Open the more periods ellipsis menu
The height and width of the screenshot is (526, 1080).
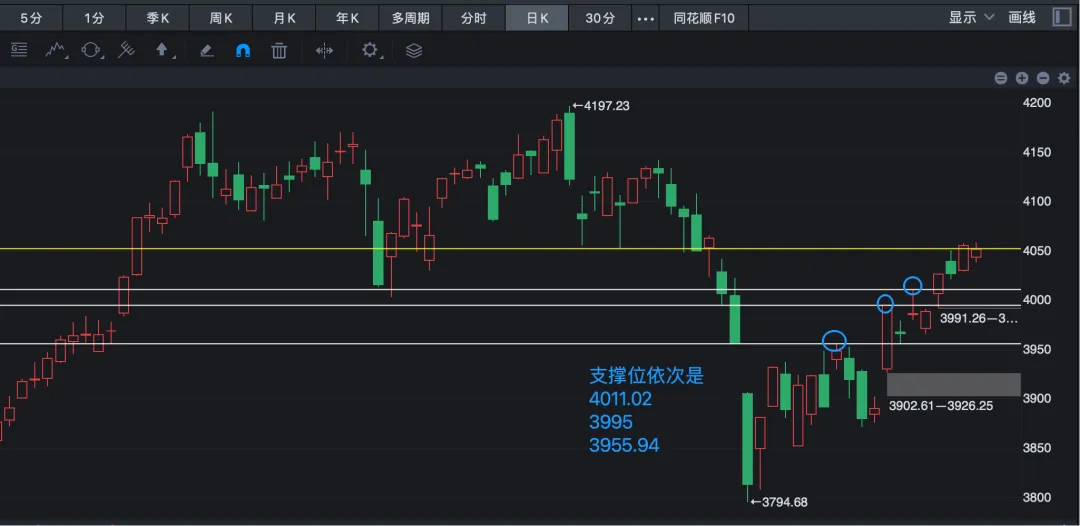645,19
